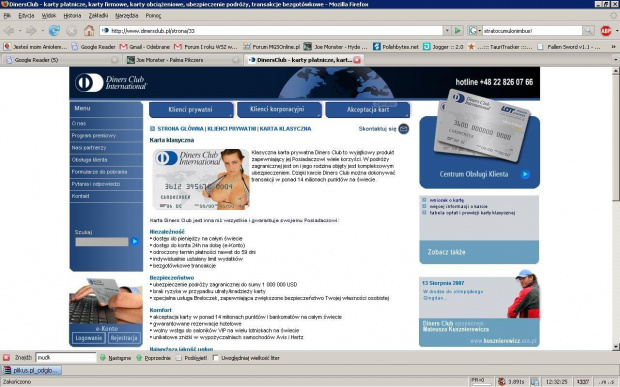Click the Stop loading icon
The image size is (620, 387).
pos(72,30)
